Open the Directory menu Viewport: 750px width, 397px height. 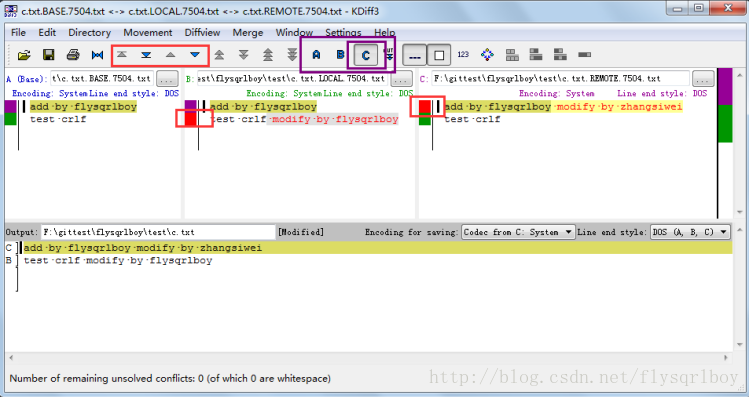(89, 33)
